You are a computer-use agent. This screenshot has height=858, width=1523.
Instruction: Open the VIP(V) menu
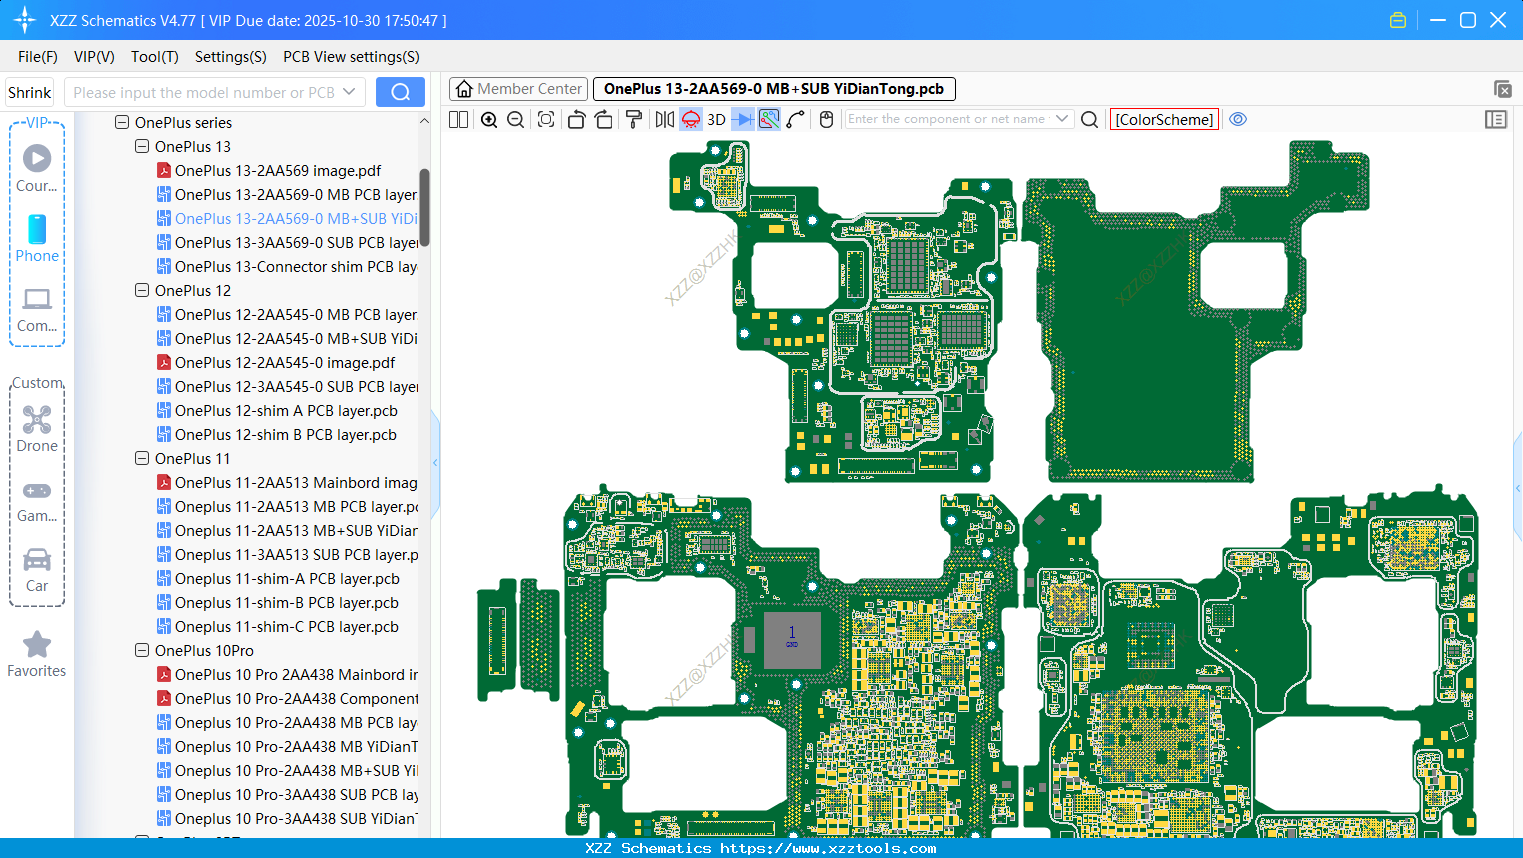94,57
